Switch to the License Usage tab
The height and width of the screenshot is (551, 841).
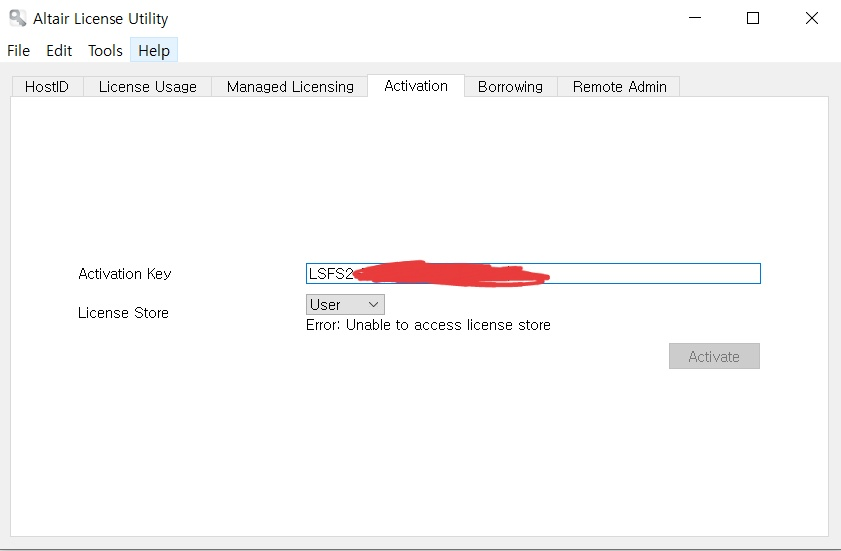[147, 86]
